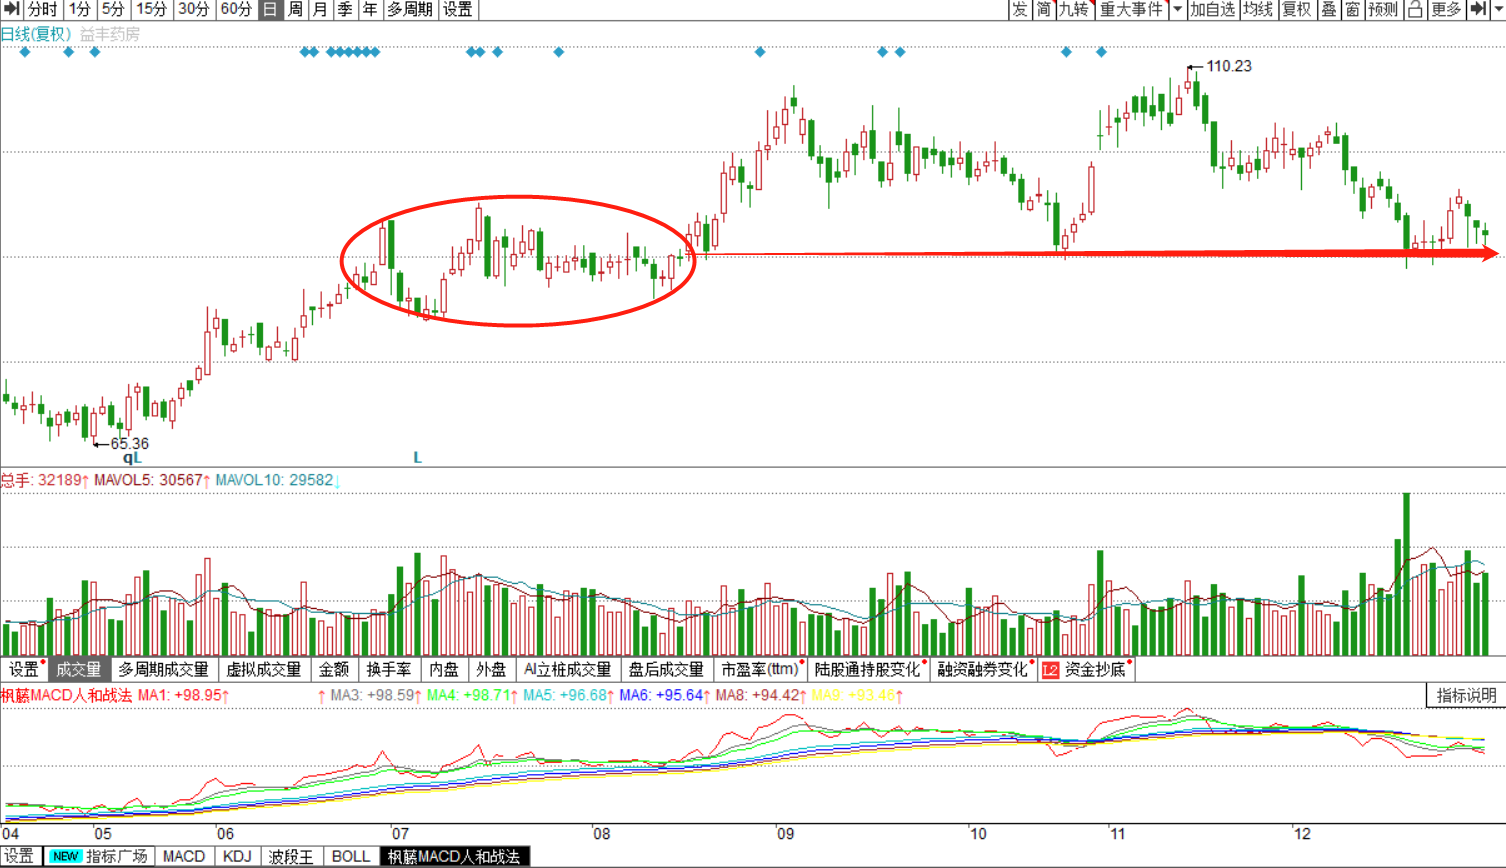Click the 指标说明 button
This screenshot has height=868, width=1506.
click(x=1466, y=695)
